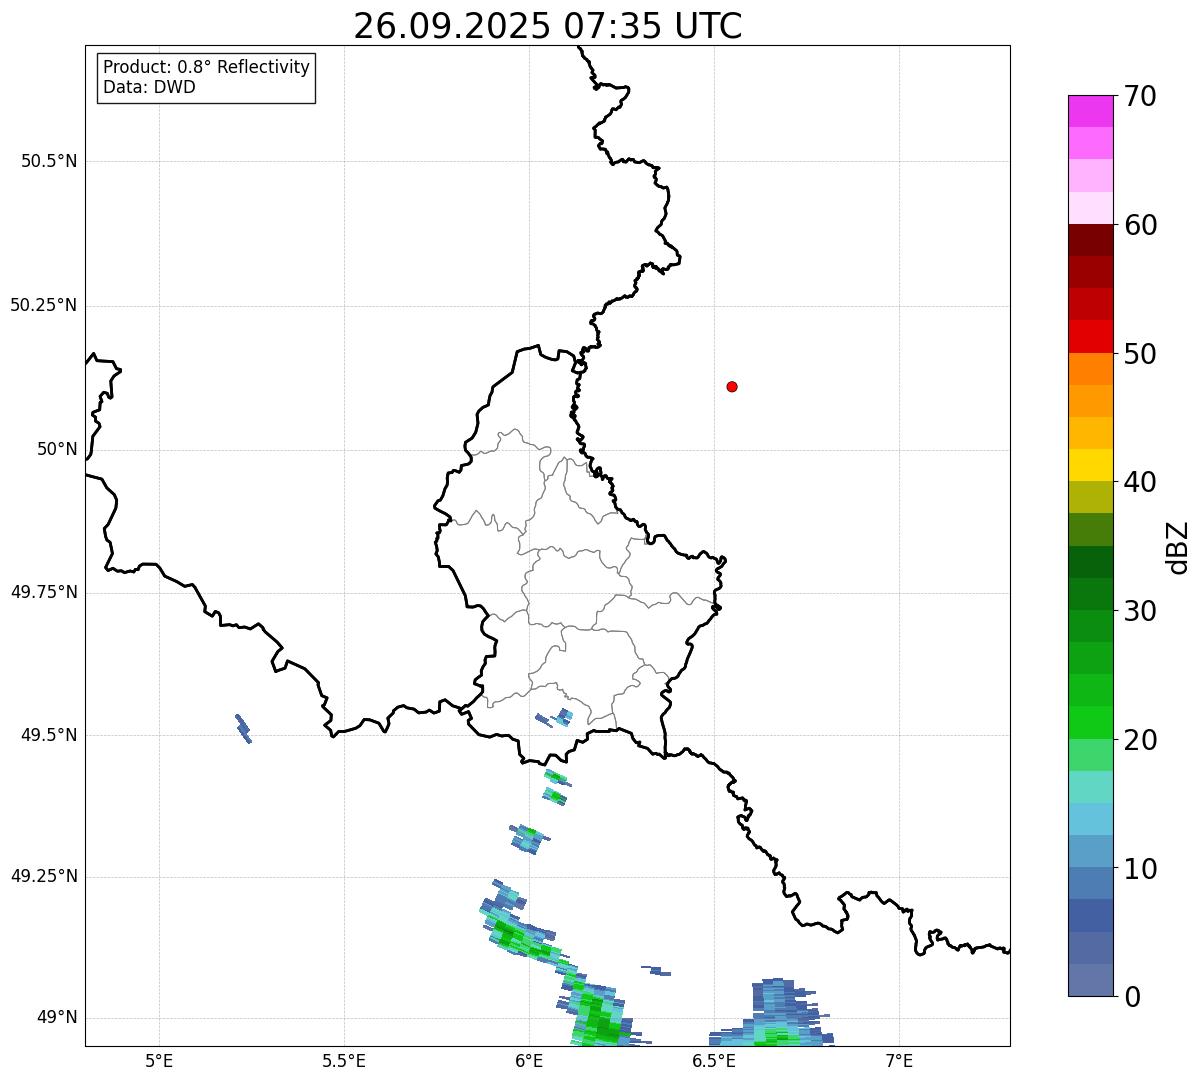Click the 50.25°N latitude label
This screenshot has height=1081, width=1202.
click(43, 305)
